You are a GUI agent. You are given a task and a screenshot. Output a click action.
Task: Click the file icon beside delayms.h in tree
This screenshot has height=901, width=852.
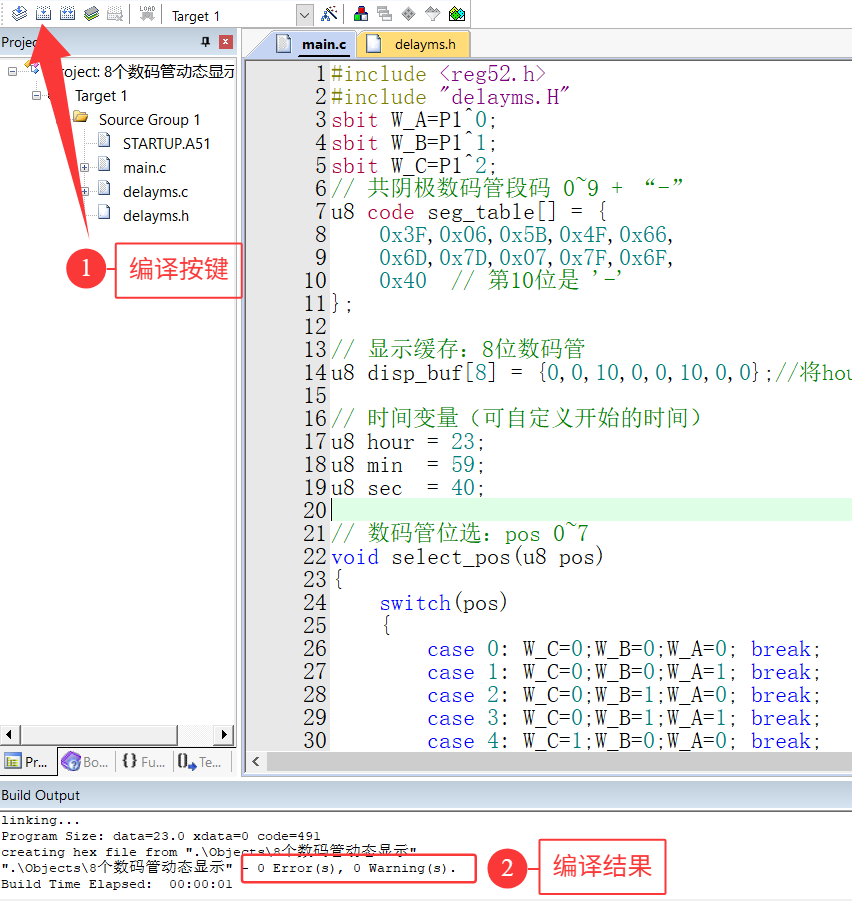(x=104, y=213)
